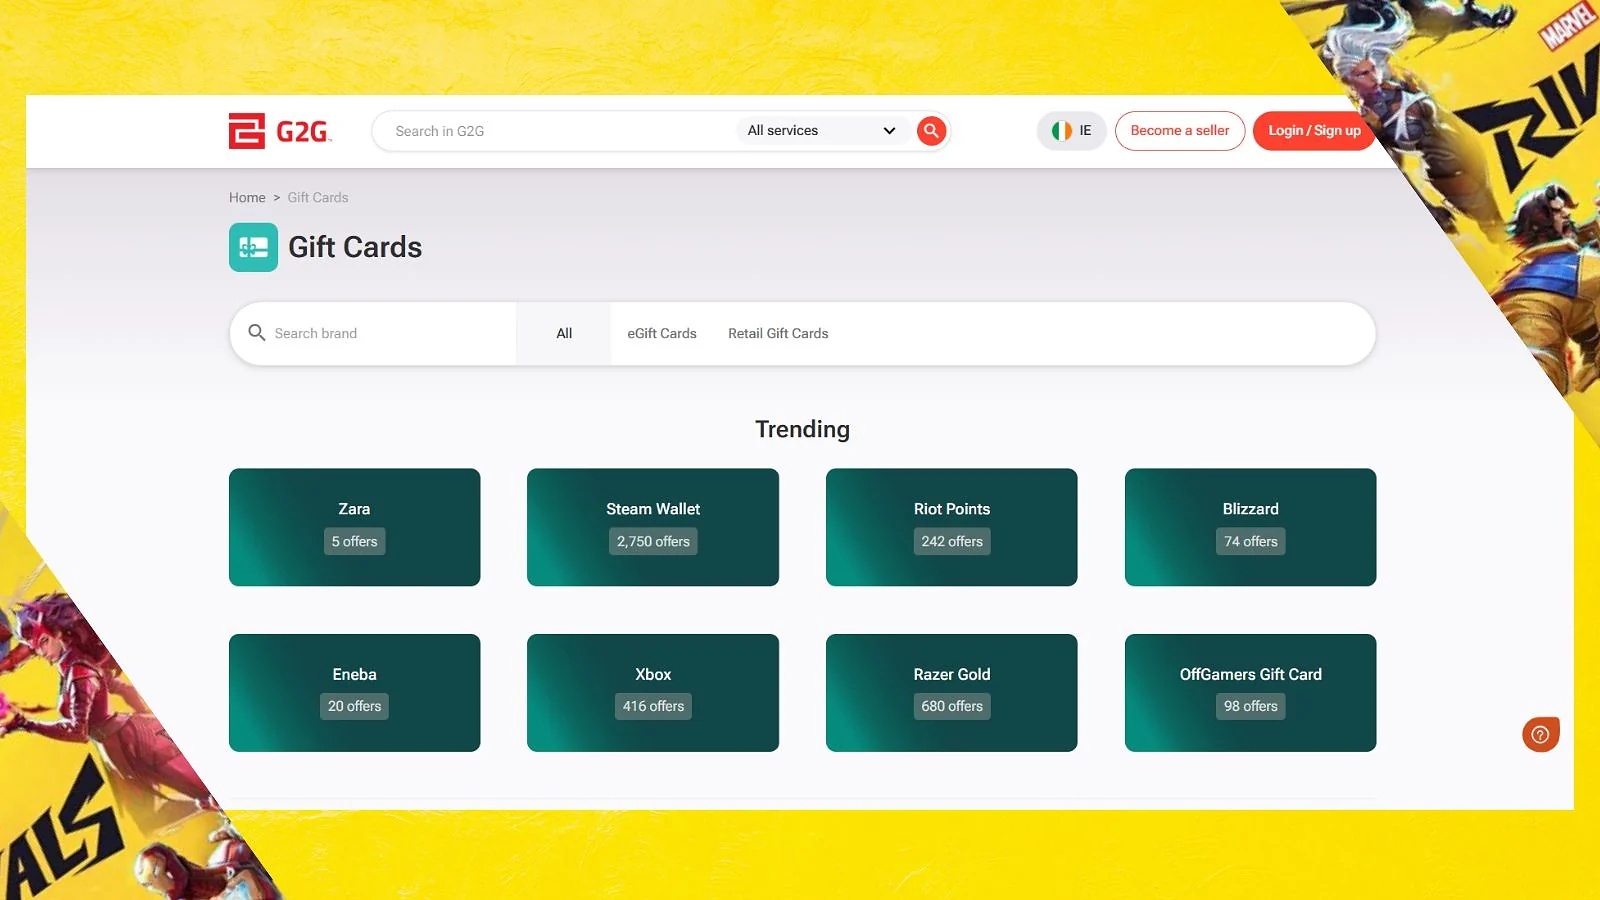Switch to the eGift Cards tab
This screenshot has width=1600, height=900.
(x=662, y=333)
